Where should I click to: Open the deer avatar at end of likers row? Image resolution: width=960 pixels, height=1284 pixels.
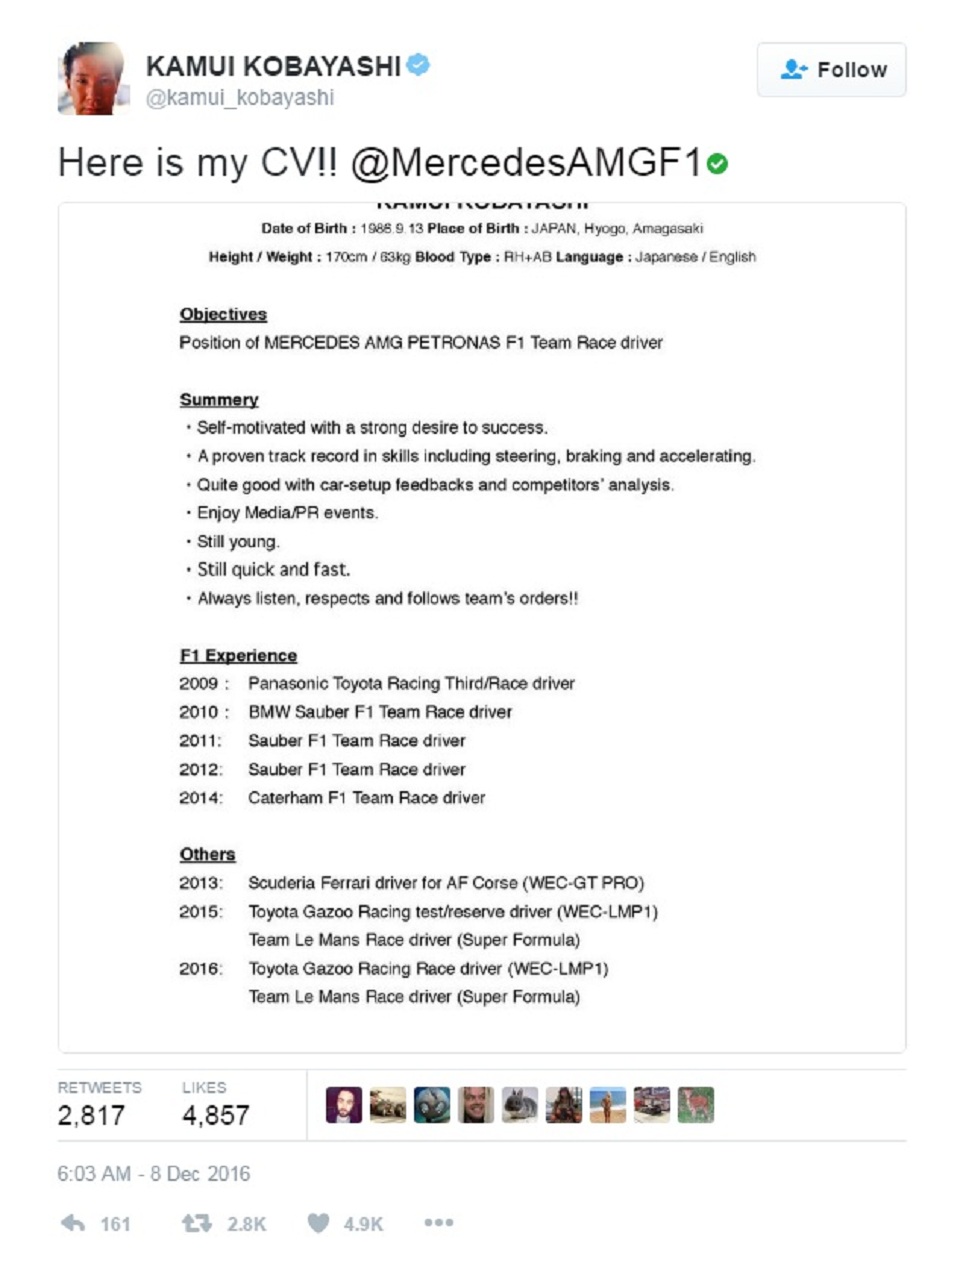[696, 1105]
